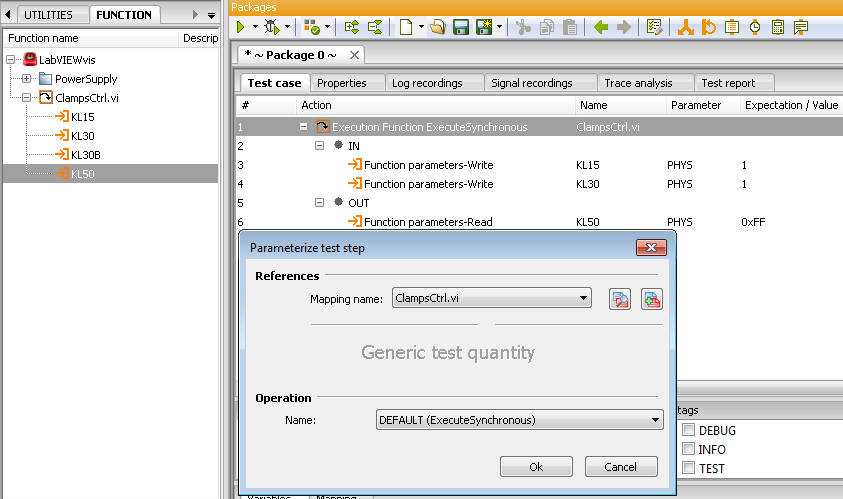843x499 pixels.
Task: Click the orange loop block icon
Action: click(709, 27)
